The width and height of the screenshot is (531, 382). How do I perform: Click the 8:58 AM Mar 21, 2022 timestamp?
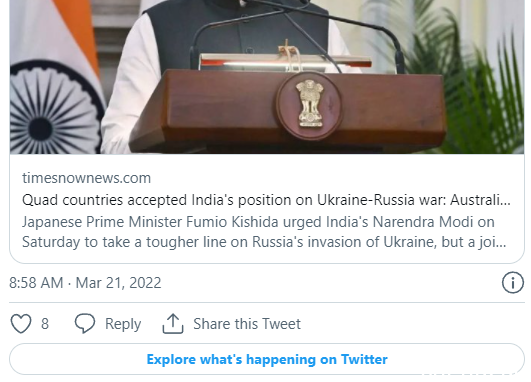pos(85,283)
